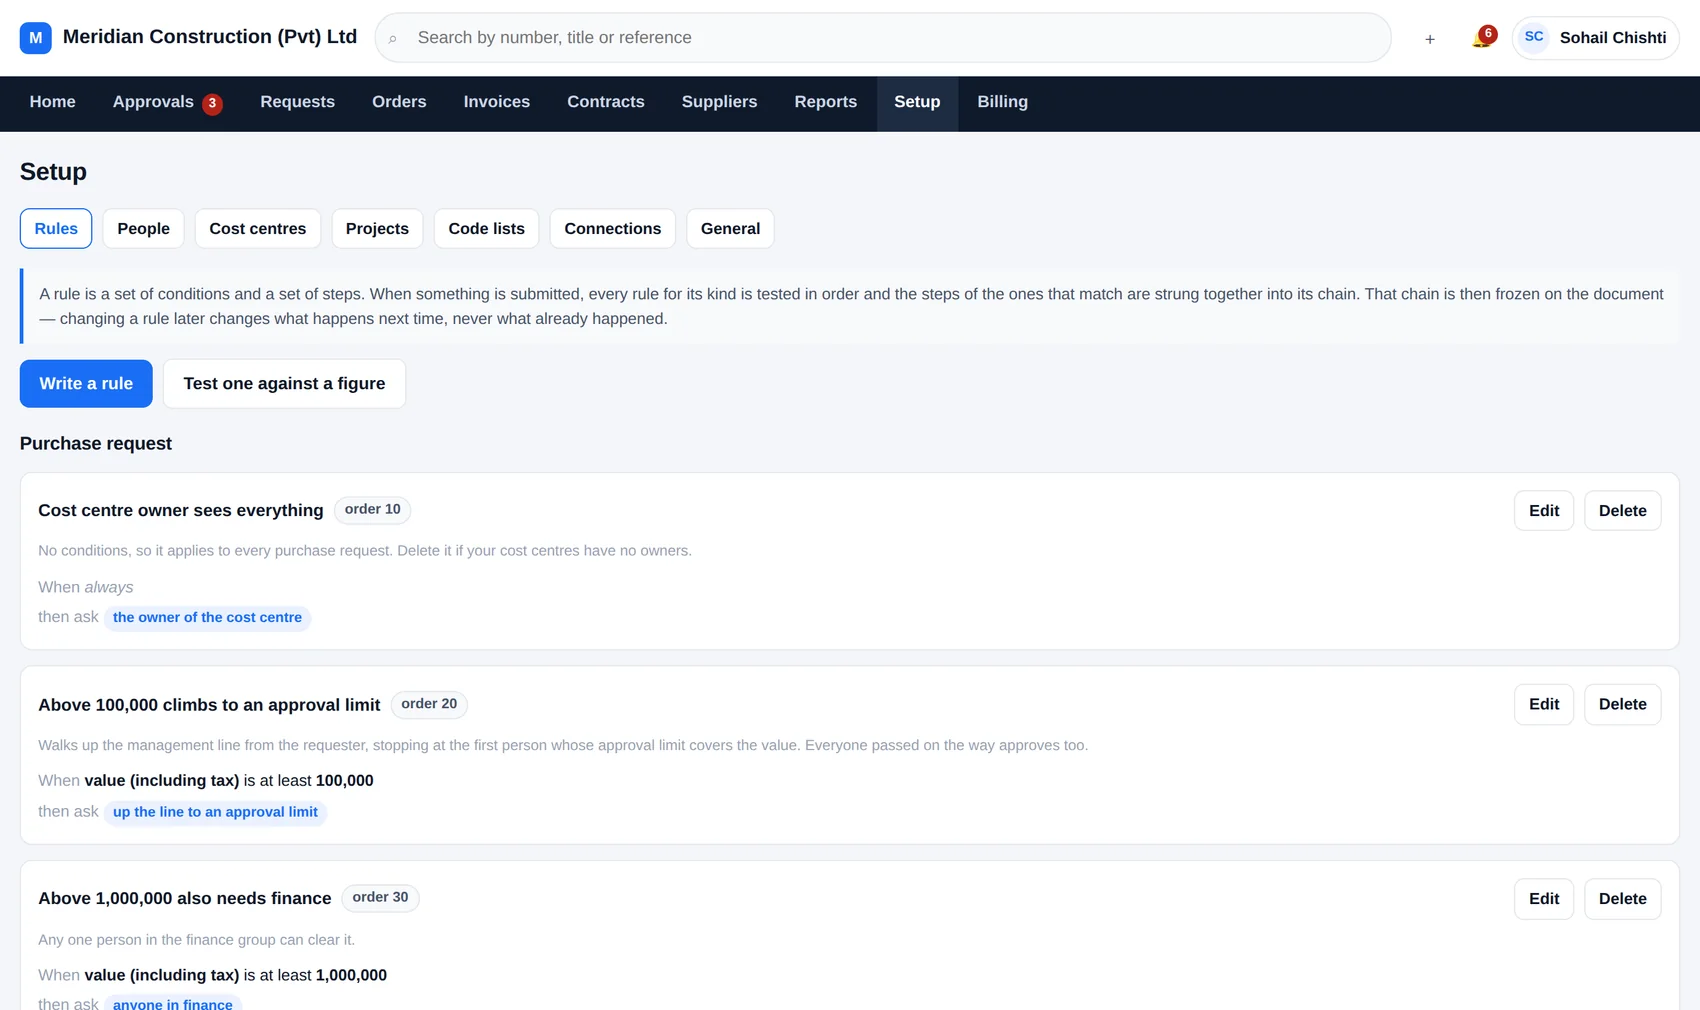Image resolution: width=1700 pixels, height=1010 pixels.
Task: Edit the Cost centre owner sees everything rule
Action: pyautogui.click(x=1544, y=511)
